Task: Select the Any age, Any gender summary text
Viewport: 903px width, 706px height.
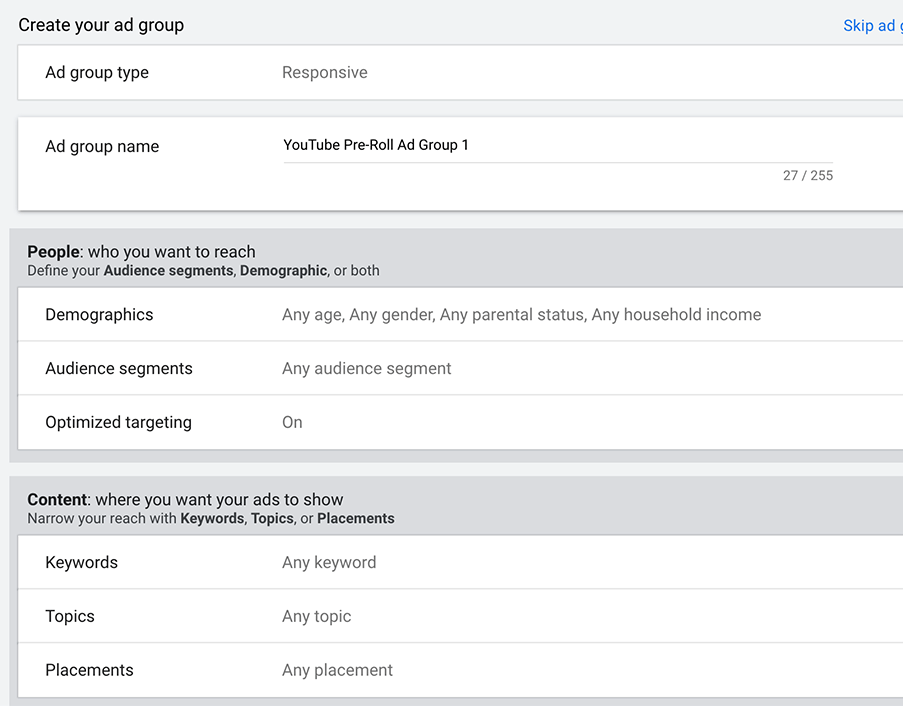Action: pyautogui.click(x=521, y=315)
